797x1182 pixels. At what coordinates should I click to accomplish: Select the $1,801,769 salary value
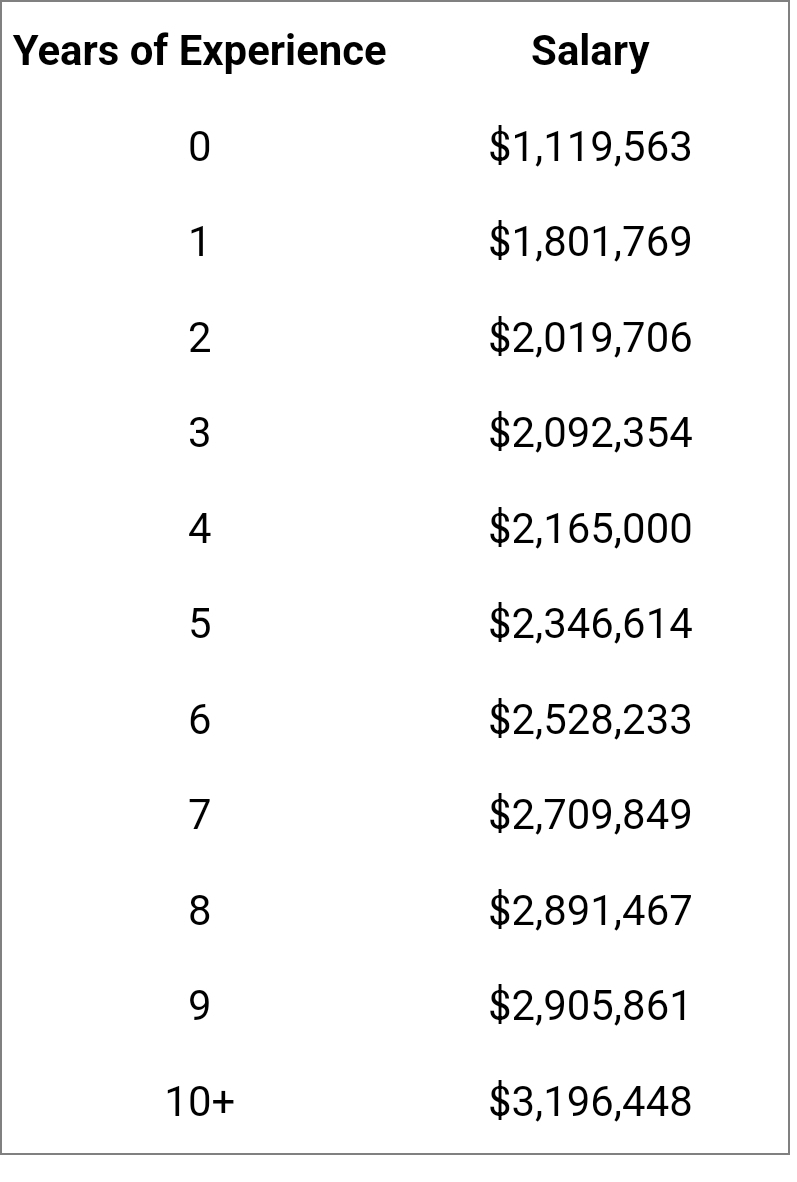tap(589, 242)
